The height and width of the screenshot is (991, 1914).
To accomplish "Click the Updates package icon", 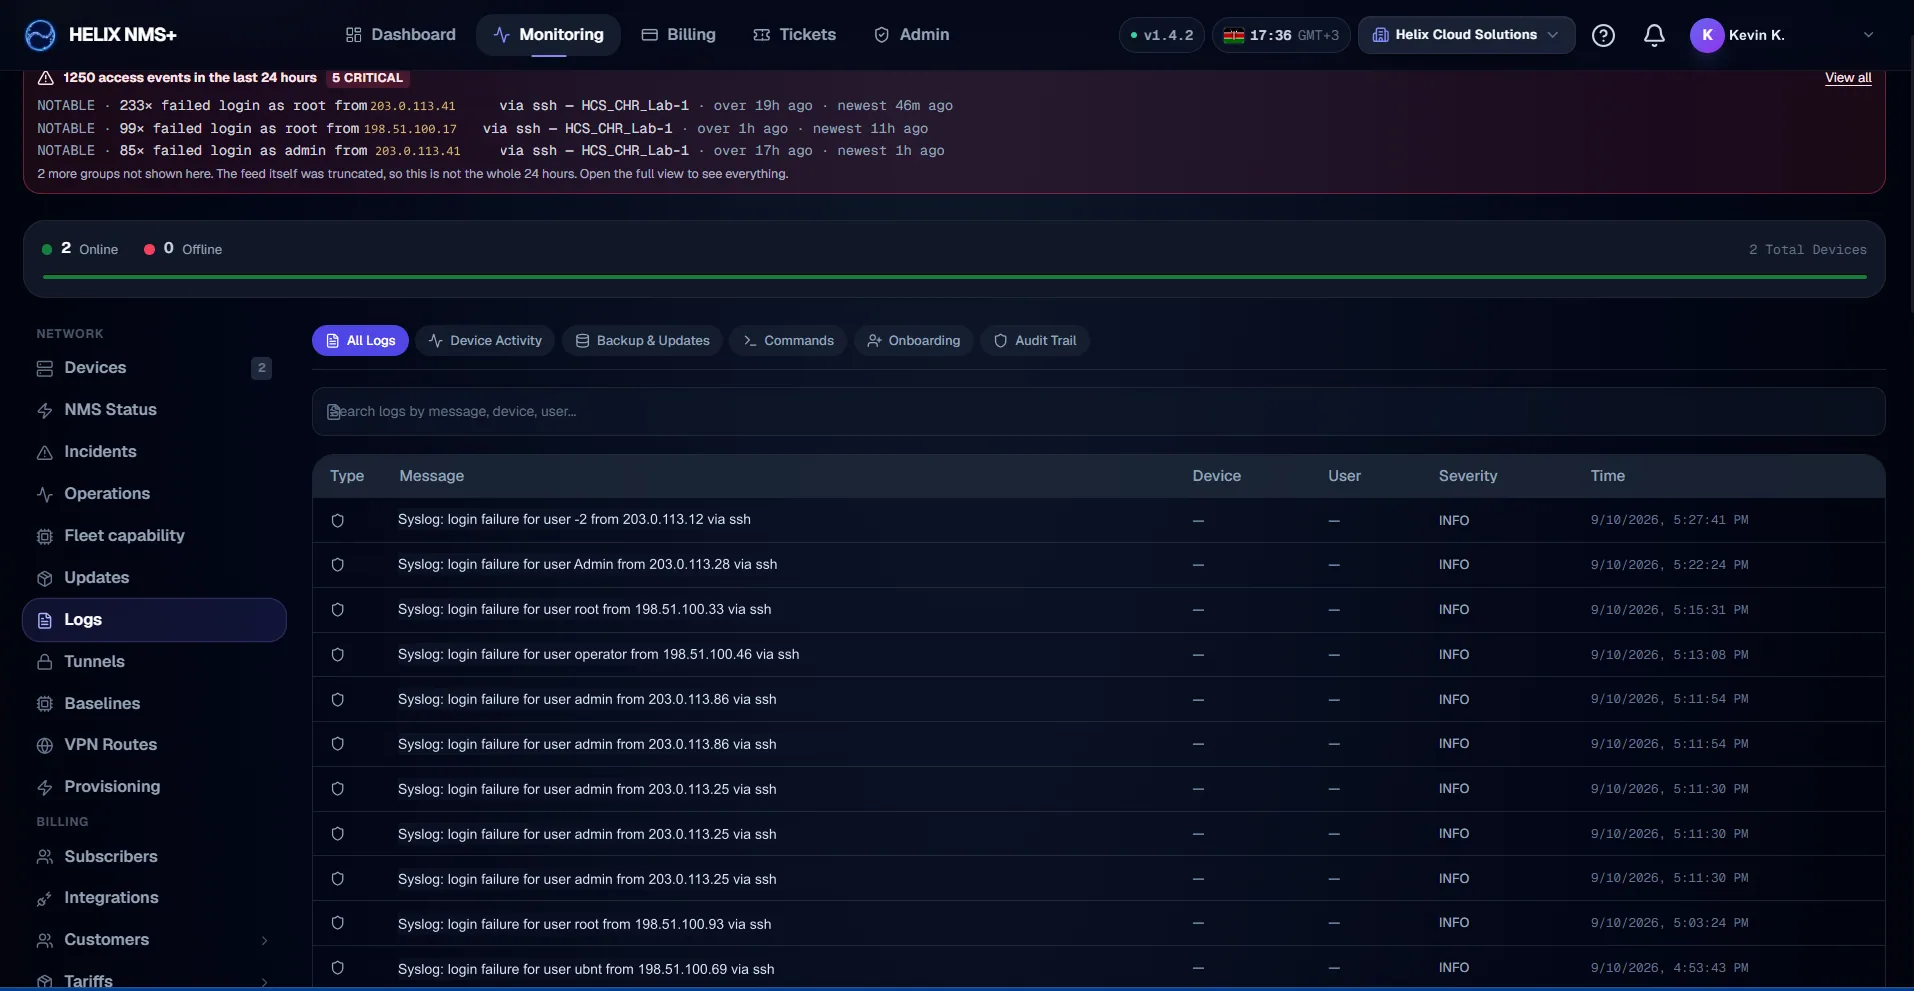I will [x=45, y=578].
